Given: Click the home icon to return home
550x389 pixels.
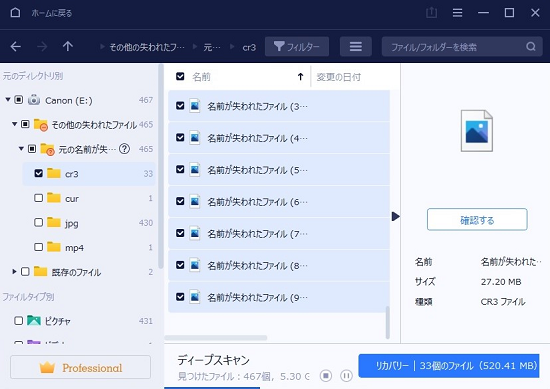Looking at the screenshot, I should tap(15, 13).
